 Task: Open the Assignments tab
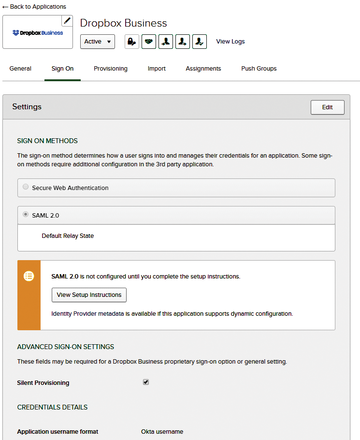(203, 68)
